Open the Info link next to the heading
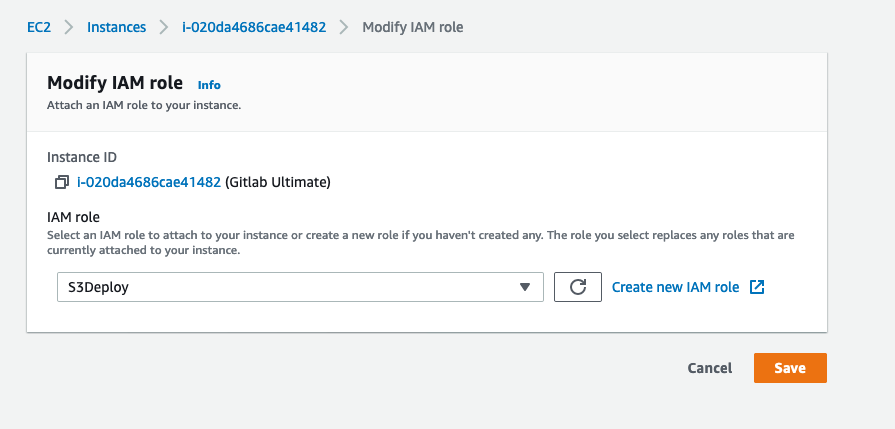This screenshot has width=895, height=429. tap(209, 85)
